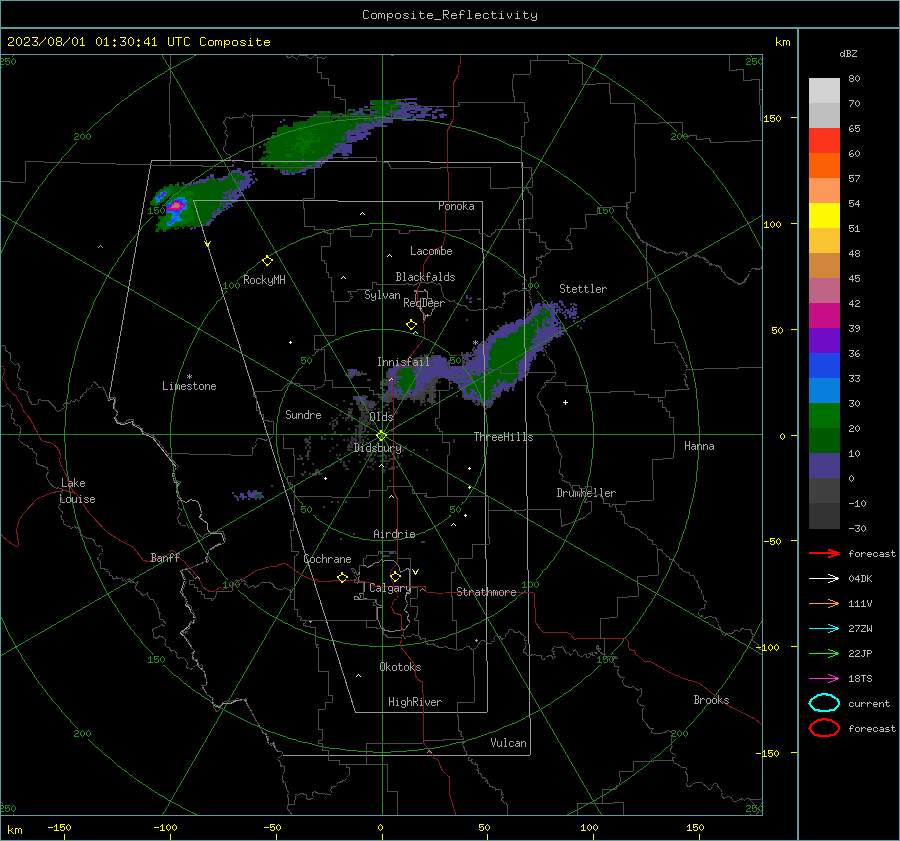The image size is (900, 841).
Task: Click the cyan current ellipse icon
Action: [x=824, y=703]
